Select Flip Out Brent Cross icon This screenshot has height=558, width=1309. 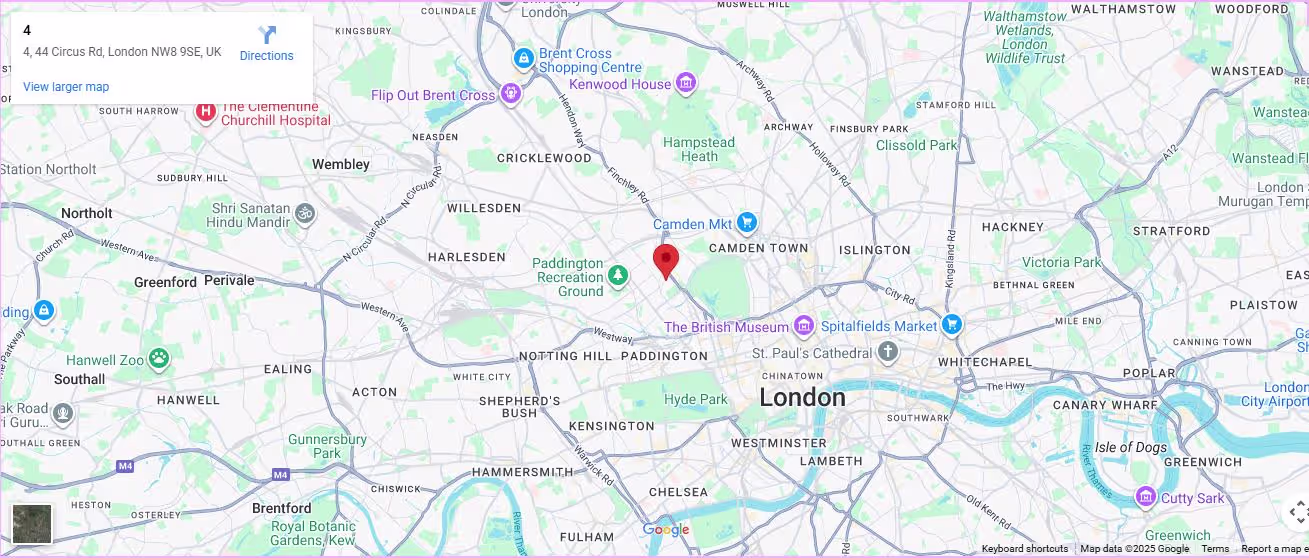click(511, 94)
